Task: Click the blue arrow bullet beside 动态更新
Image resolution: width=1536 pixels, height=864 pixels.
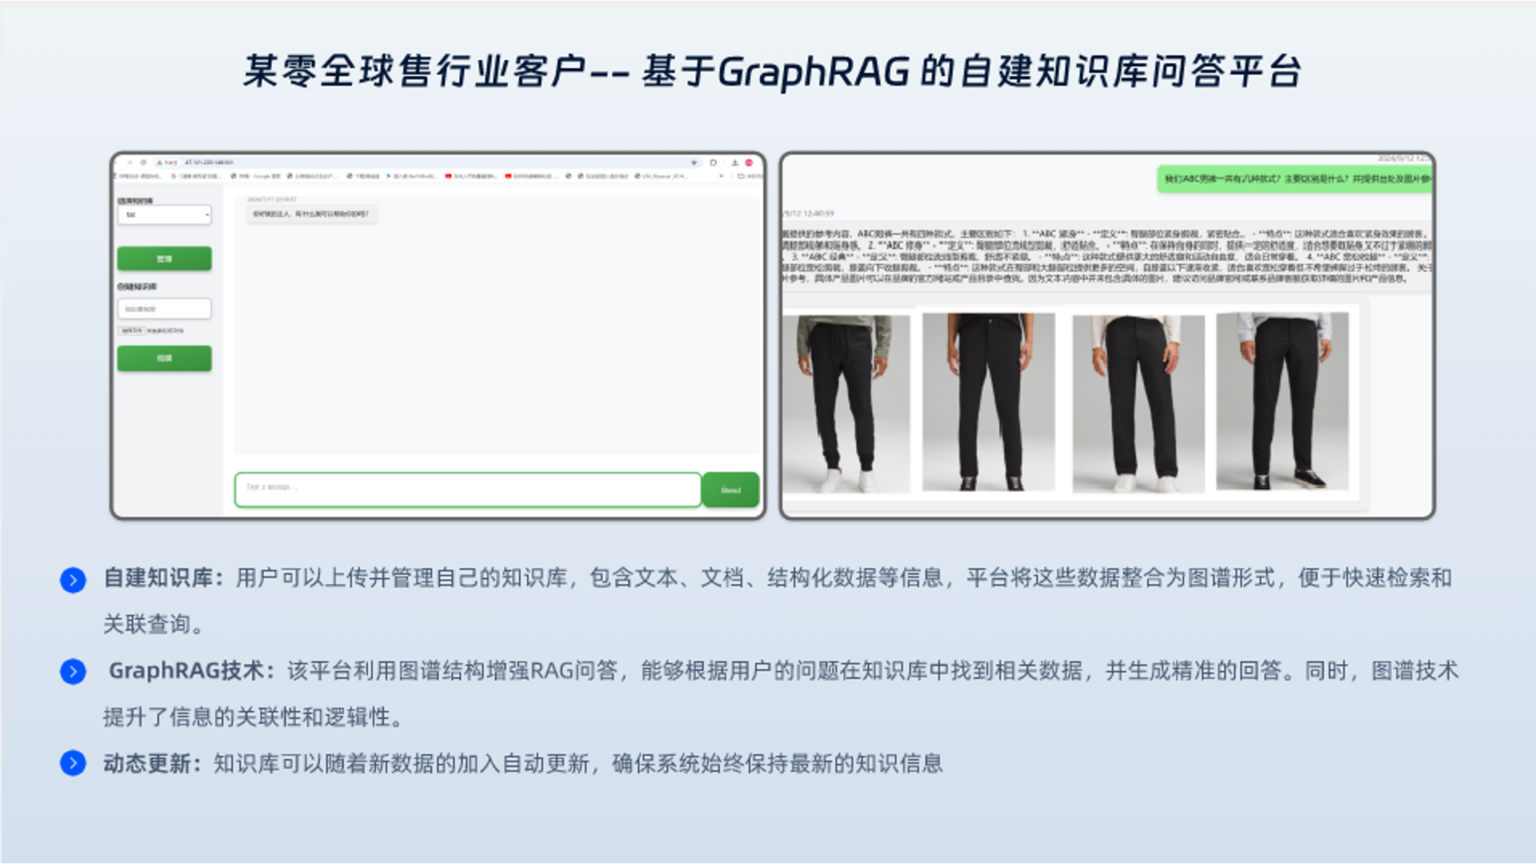Action: tap(73, 764)
